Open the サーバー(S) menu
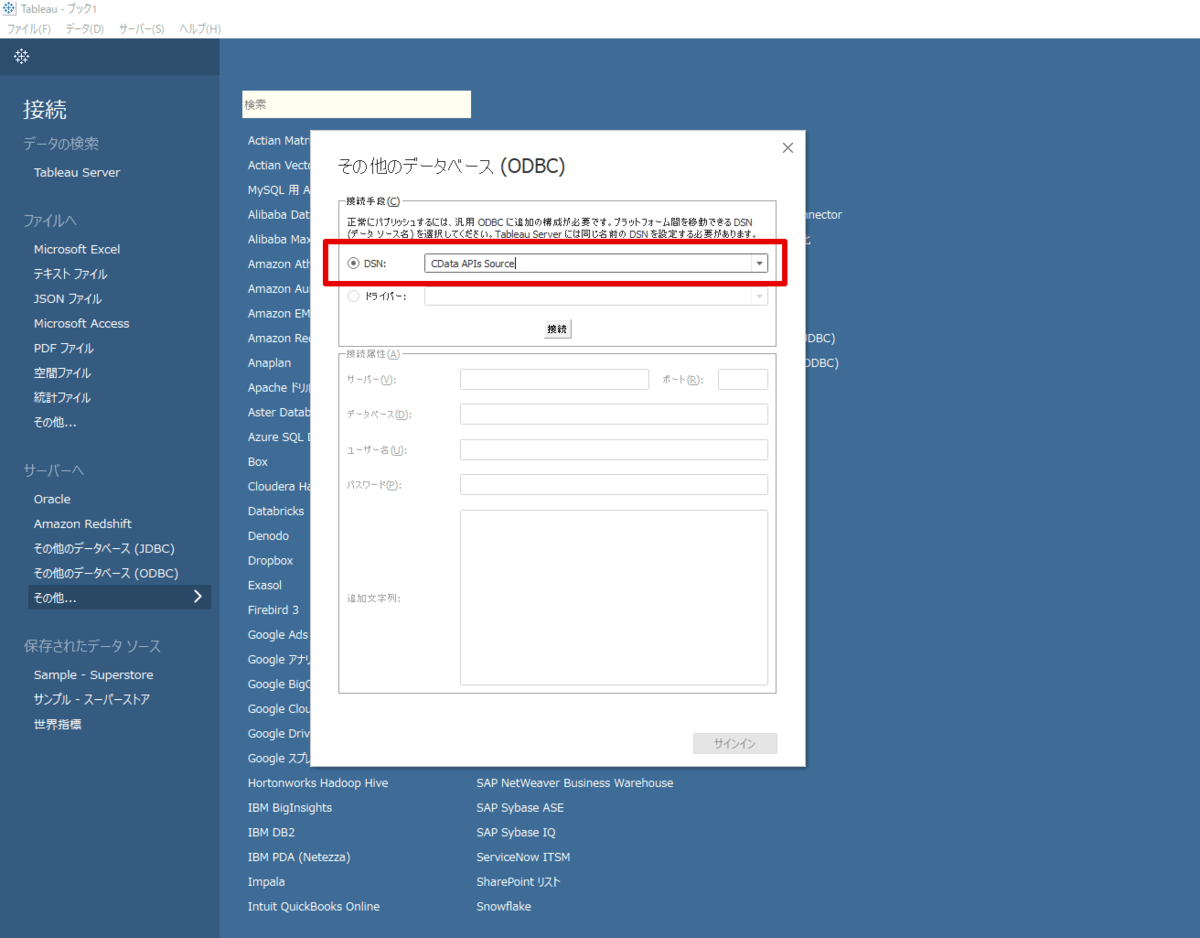The image size is (1200, 938). tap(141, 29)
